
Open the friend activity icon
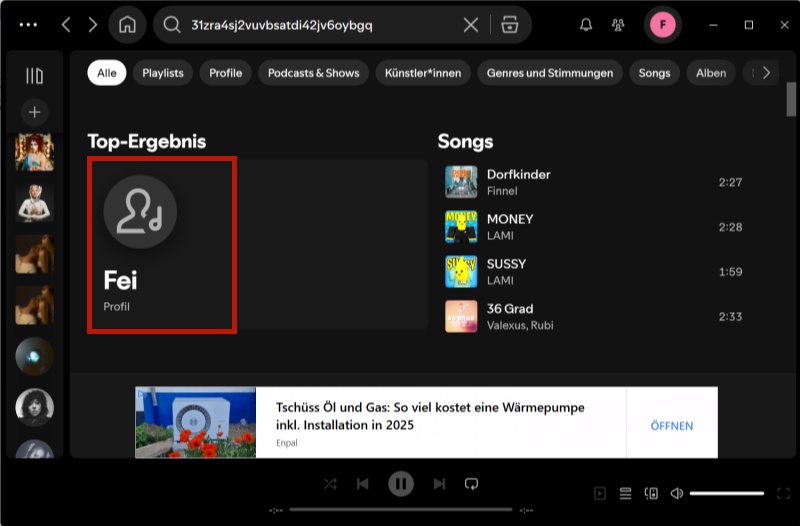[x=618, y=25]
